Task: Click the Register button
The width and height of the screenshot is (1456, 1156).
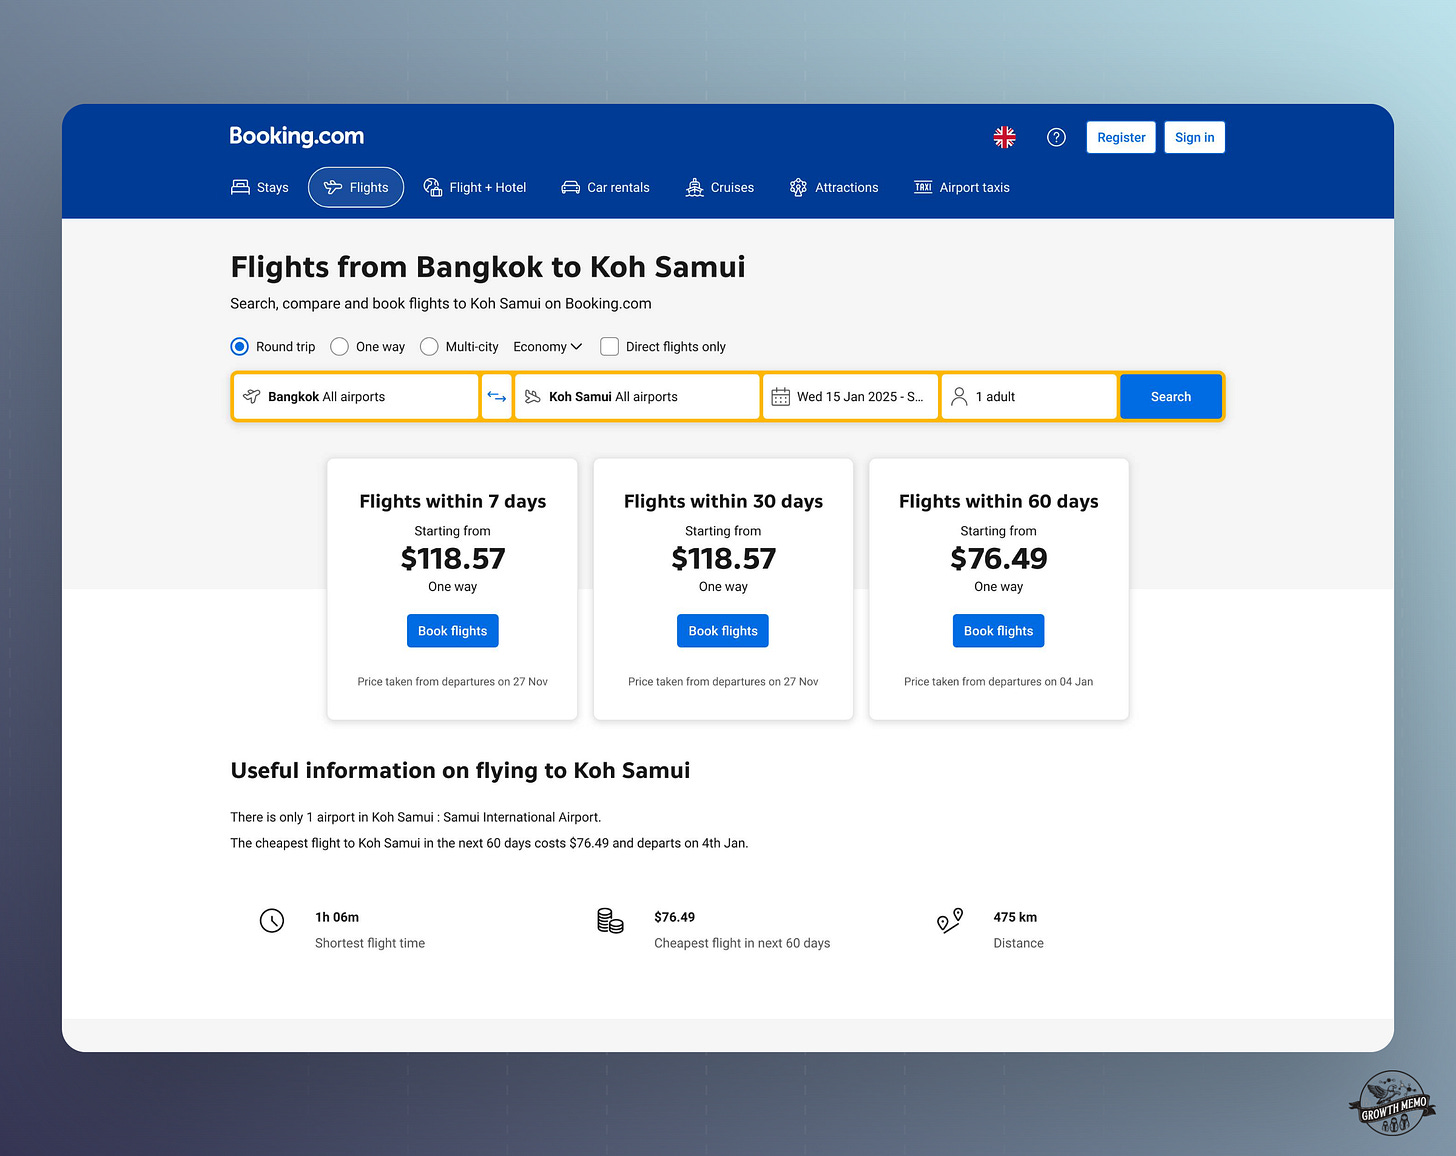Action: tap(1121, 137)
